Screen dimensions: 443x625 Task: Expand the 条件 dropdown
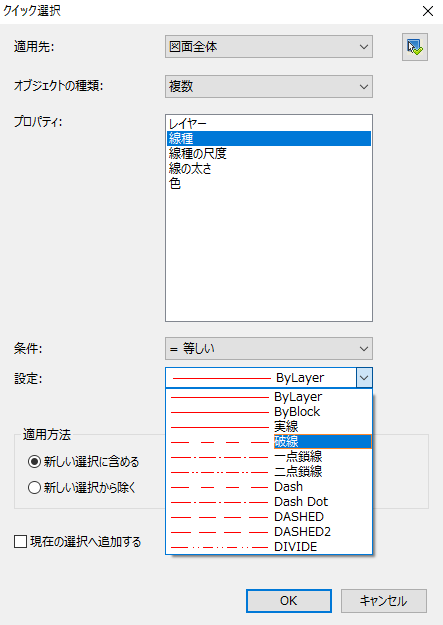(269, 349)
